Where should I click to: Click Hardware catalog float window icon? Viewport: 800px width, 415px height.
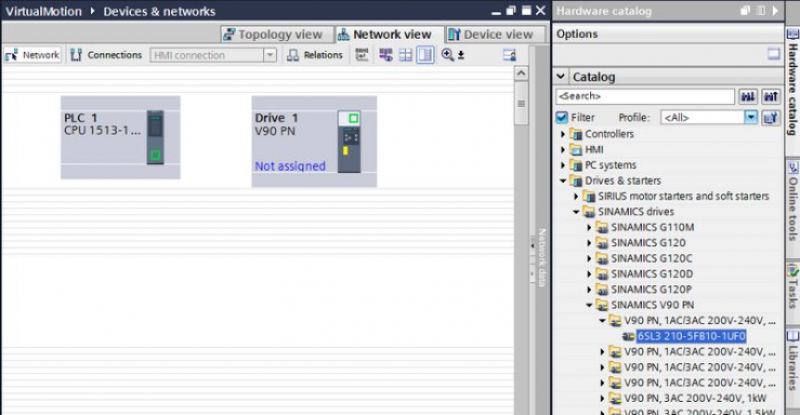click(745, 11)
